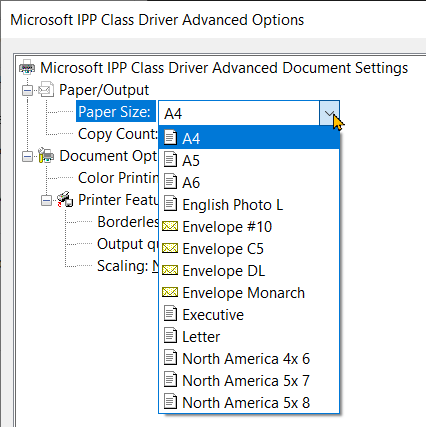
Task: Click Microsoft IPP Class Driver Advanced Document Settings root
Action: pyautogui.click(x=224, y=68)
